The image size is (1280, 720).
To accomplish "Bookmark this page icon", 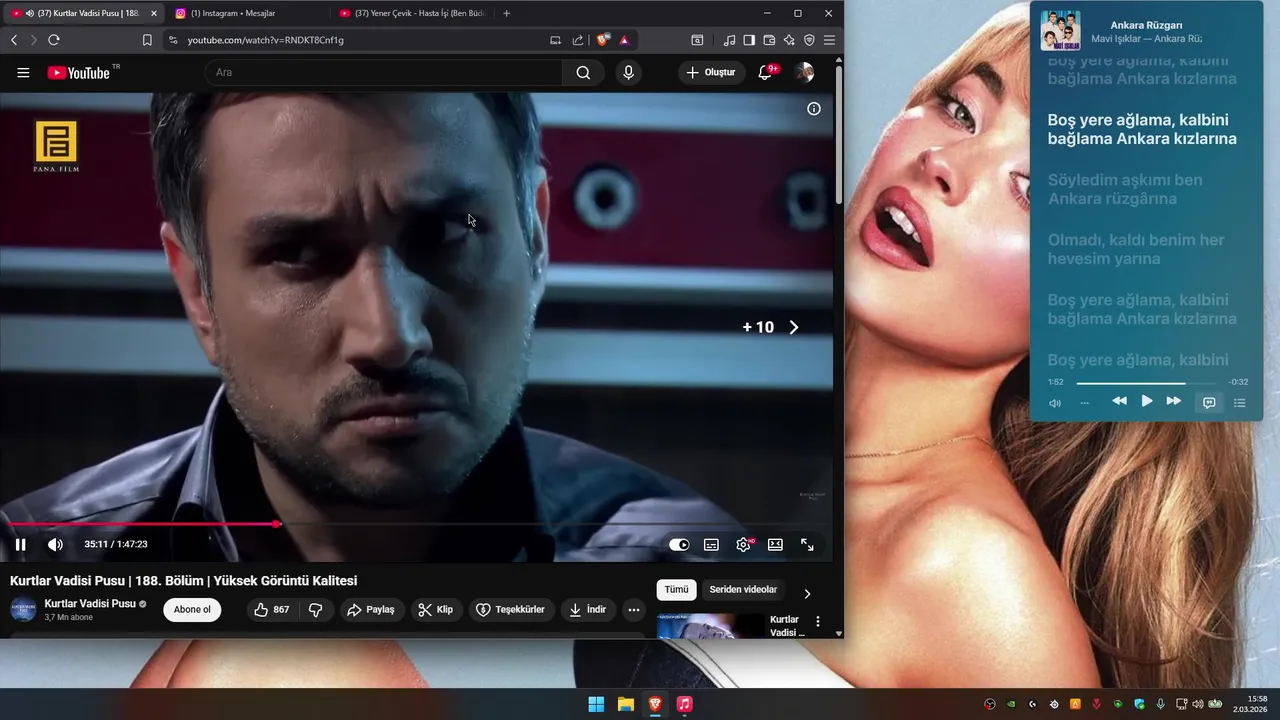I will click(x=147, y=40).
